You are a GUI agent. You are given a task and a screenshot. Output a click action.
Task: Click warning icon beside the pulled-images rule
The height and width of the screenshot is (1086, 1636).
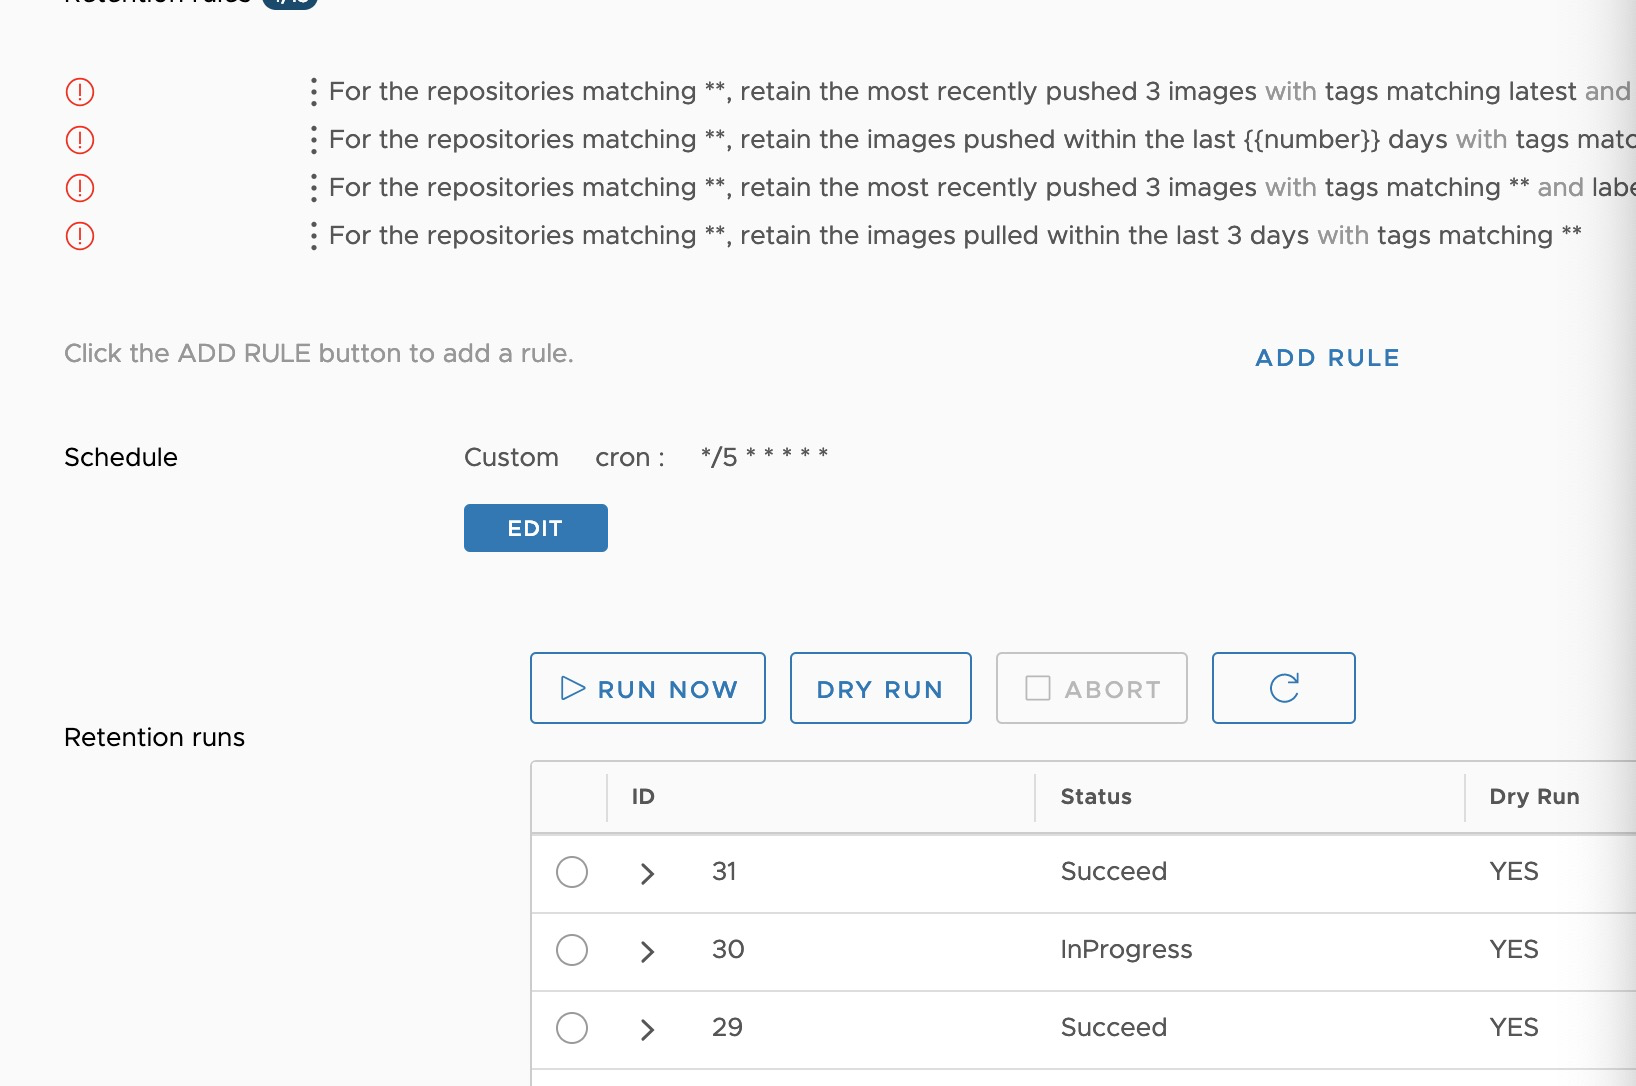pyautogui.click(x=79, y=235)
